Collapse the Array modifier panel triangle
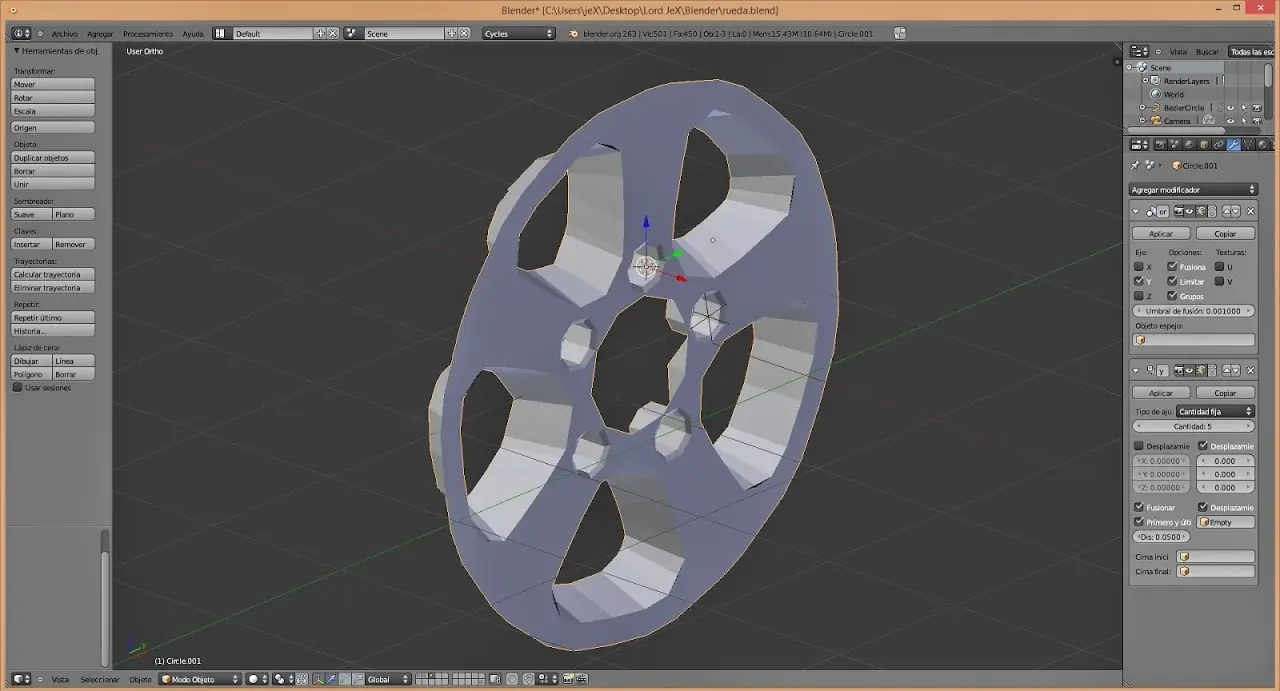 pos(1136,370)
